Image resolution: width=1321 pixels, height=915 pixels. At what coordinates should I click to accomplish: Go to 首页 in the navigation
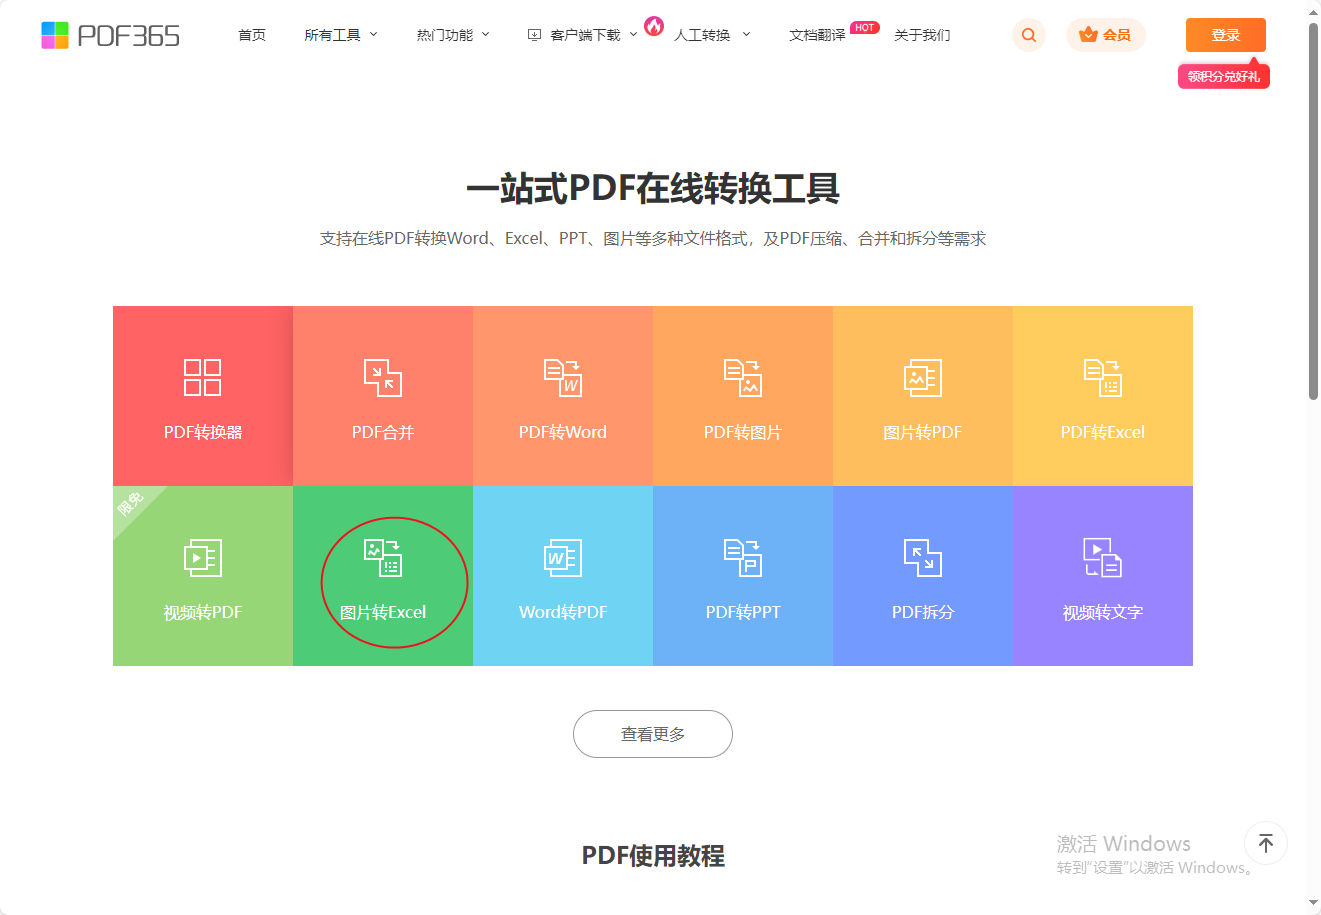252,35
